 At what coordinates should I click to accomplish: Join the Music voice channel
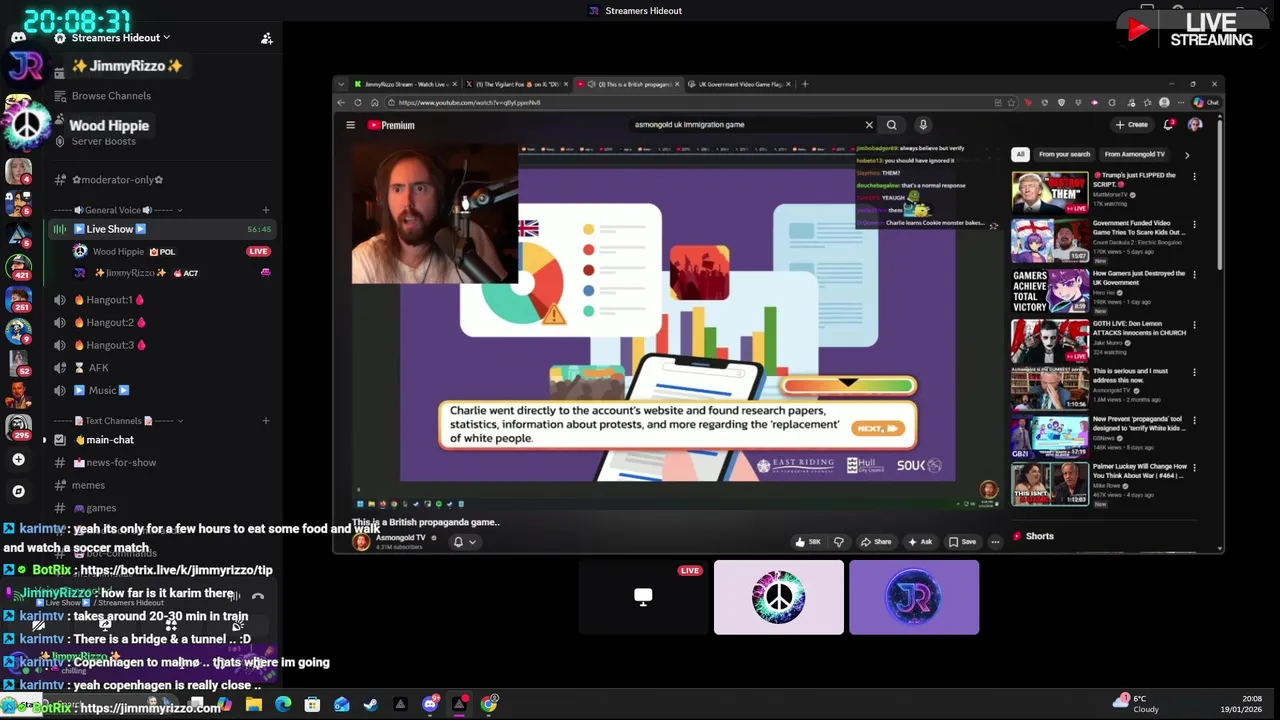tap(108, 390)
